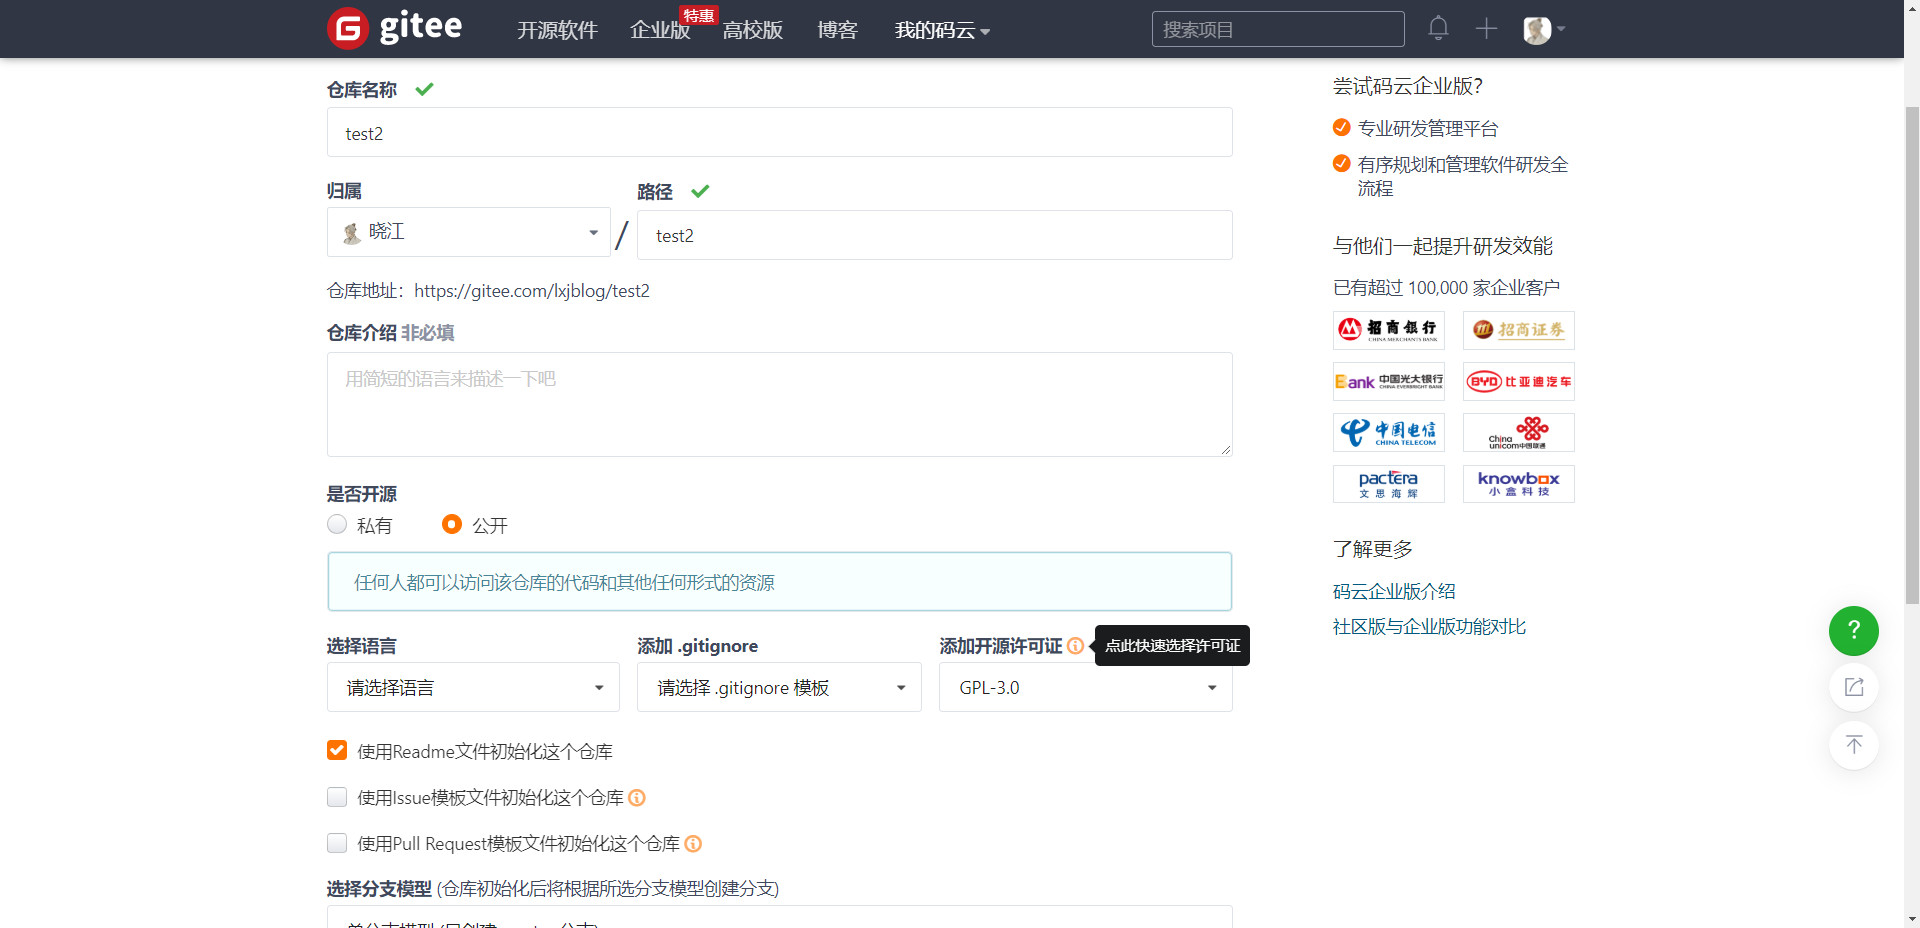Screen dimensions: 1920x928
Task: Uncheck the Readme initialization checkbox
Action: click(337, 751)
